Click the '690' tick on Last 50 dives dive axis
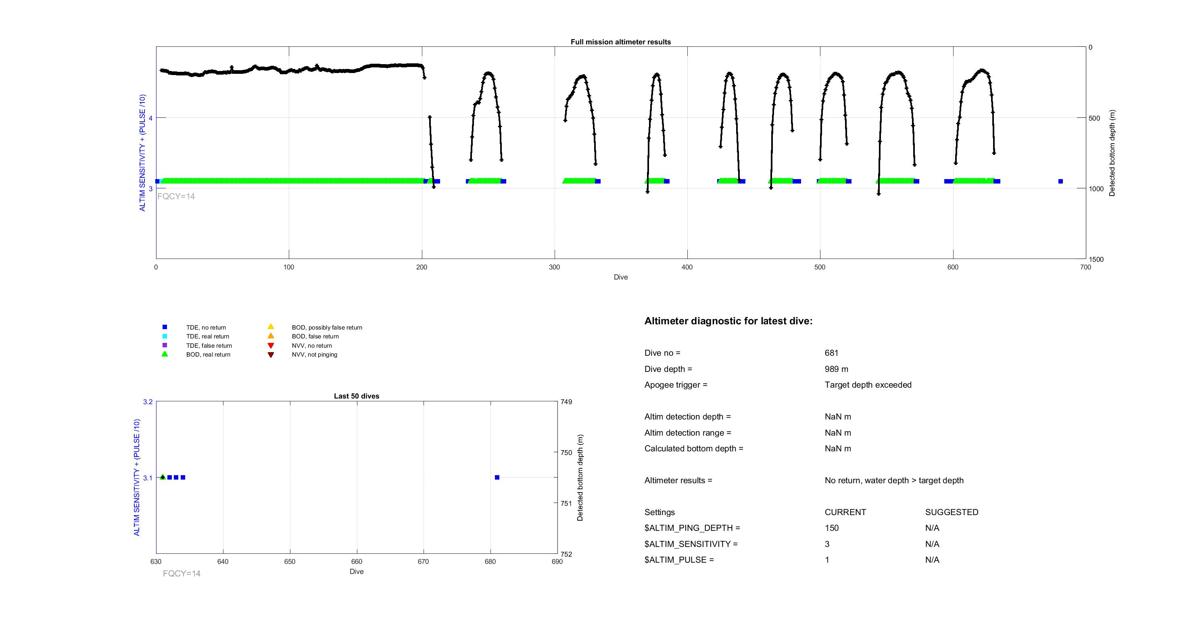 (x=557, y=562)
